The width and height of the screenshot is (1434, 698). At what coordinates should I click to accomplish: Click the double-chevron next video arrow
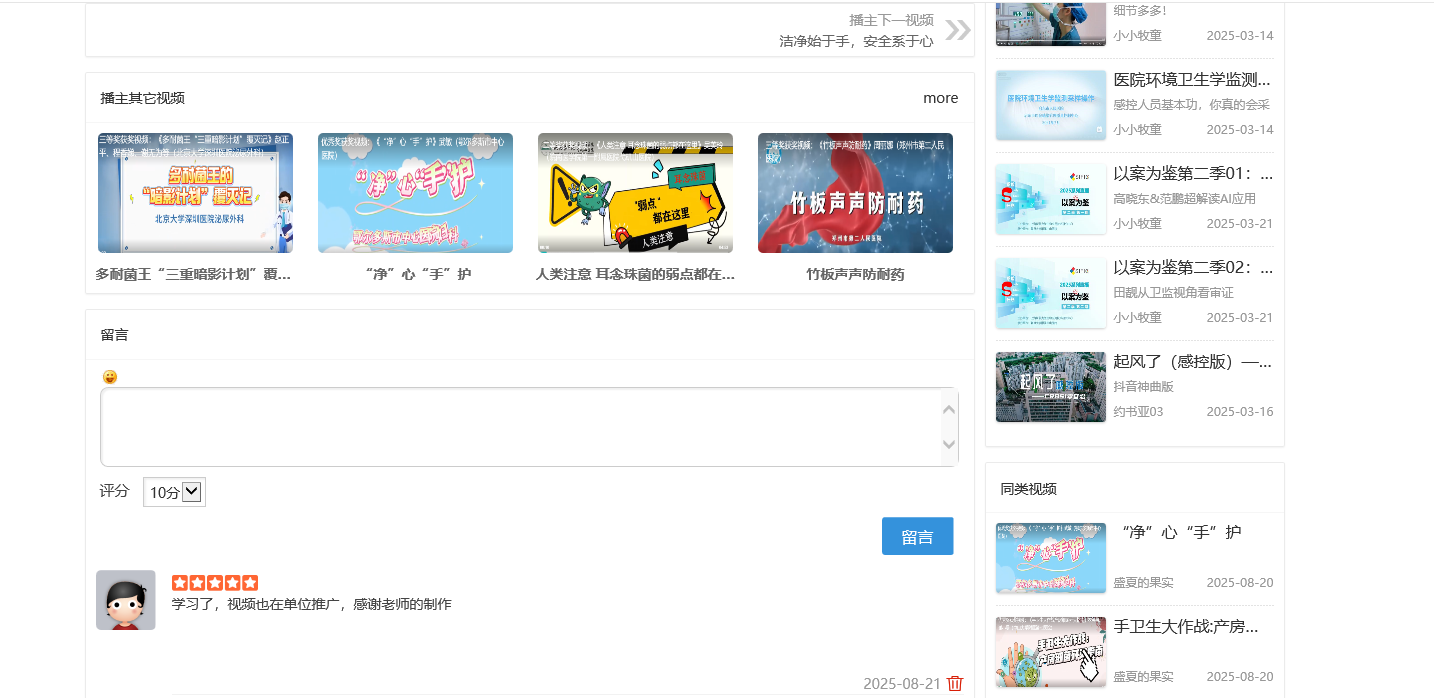coord(957,30)
